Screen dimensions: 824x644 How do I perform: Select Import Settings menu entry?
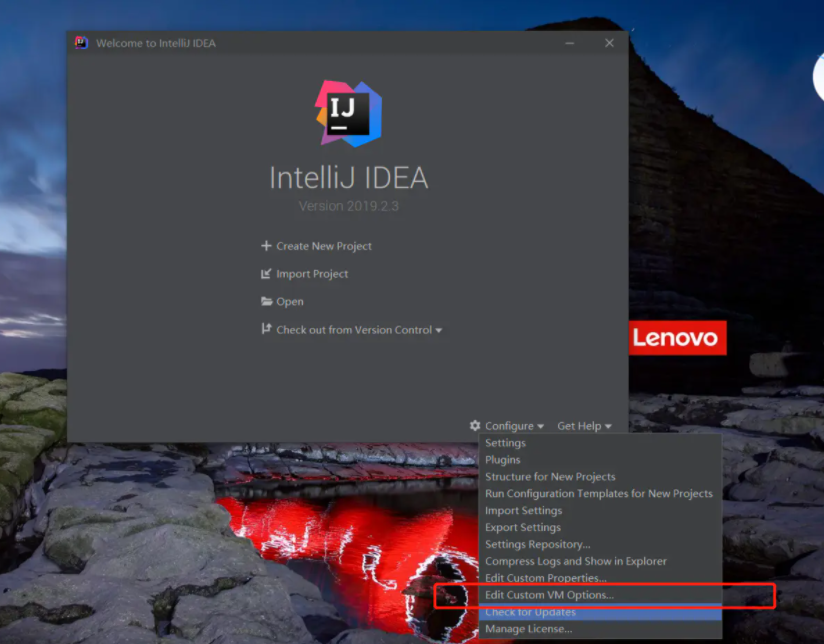[600, 510]
